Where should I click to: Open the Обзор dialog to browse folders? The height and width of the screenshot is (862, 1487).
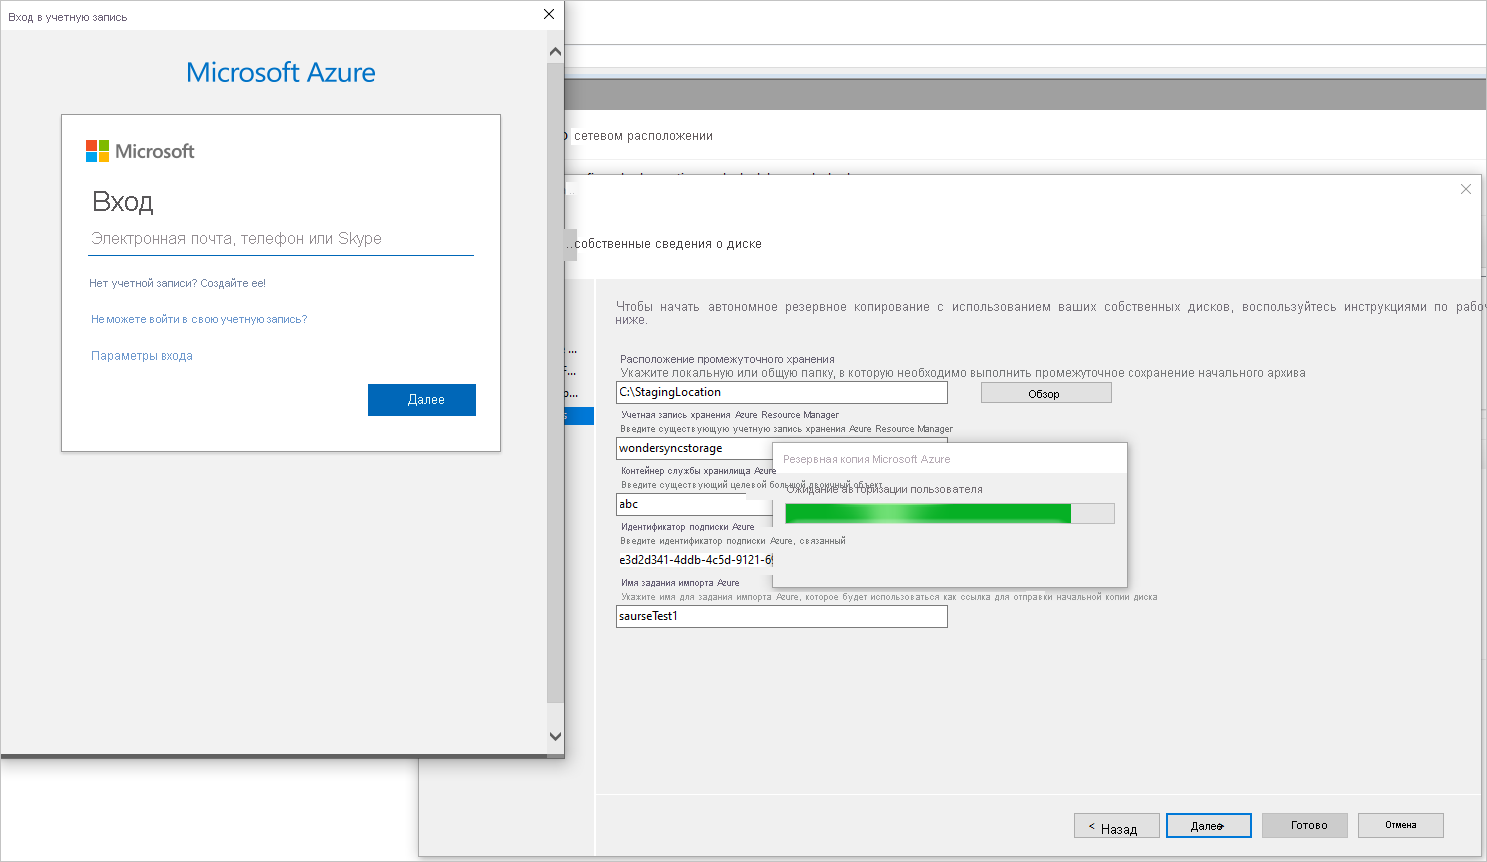point(1045,392)
